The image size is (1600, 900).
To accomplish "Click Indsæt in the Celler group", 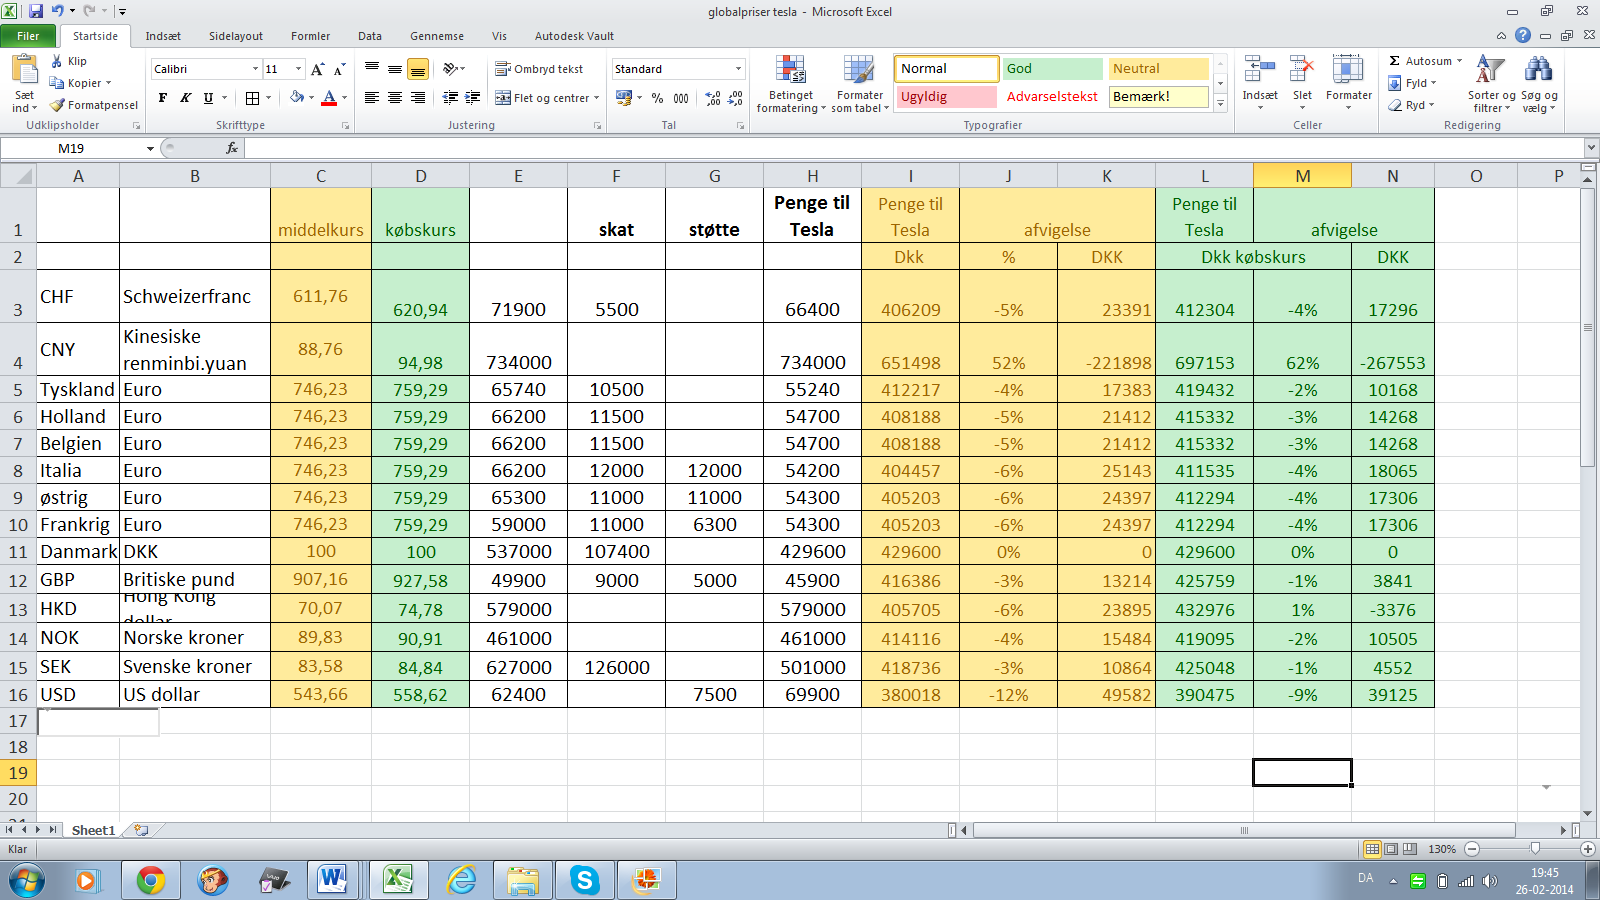I will [1260, 80].
